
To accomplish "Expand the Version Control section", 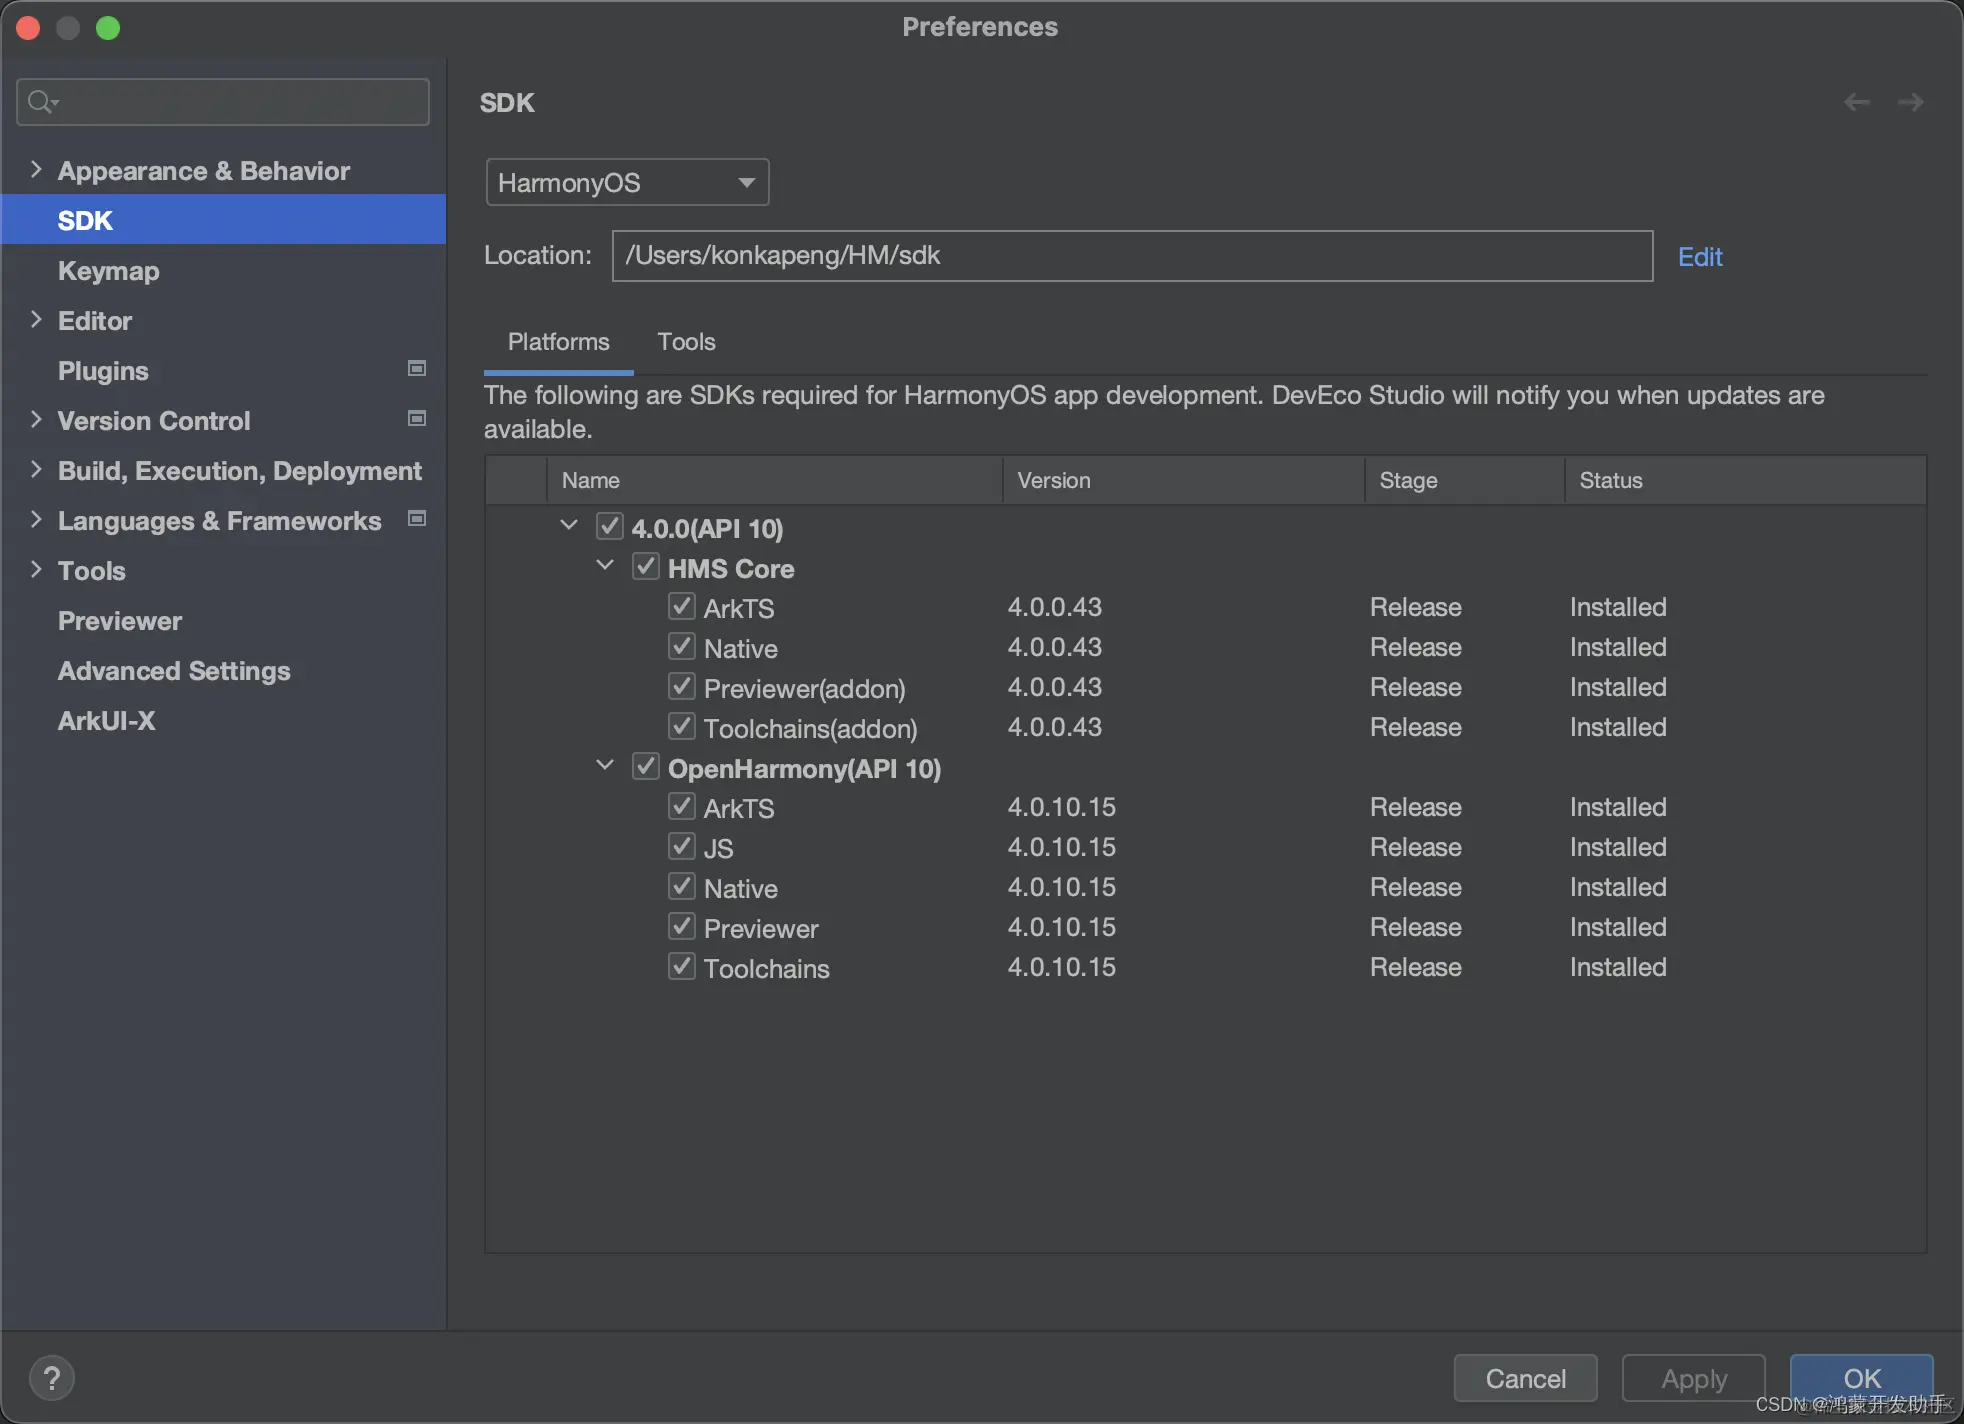I will coord(36,419).
